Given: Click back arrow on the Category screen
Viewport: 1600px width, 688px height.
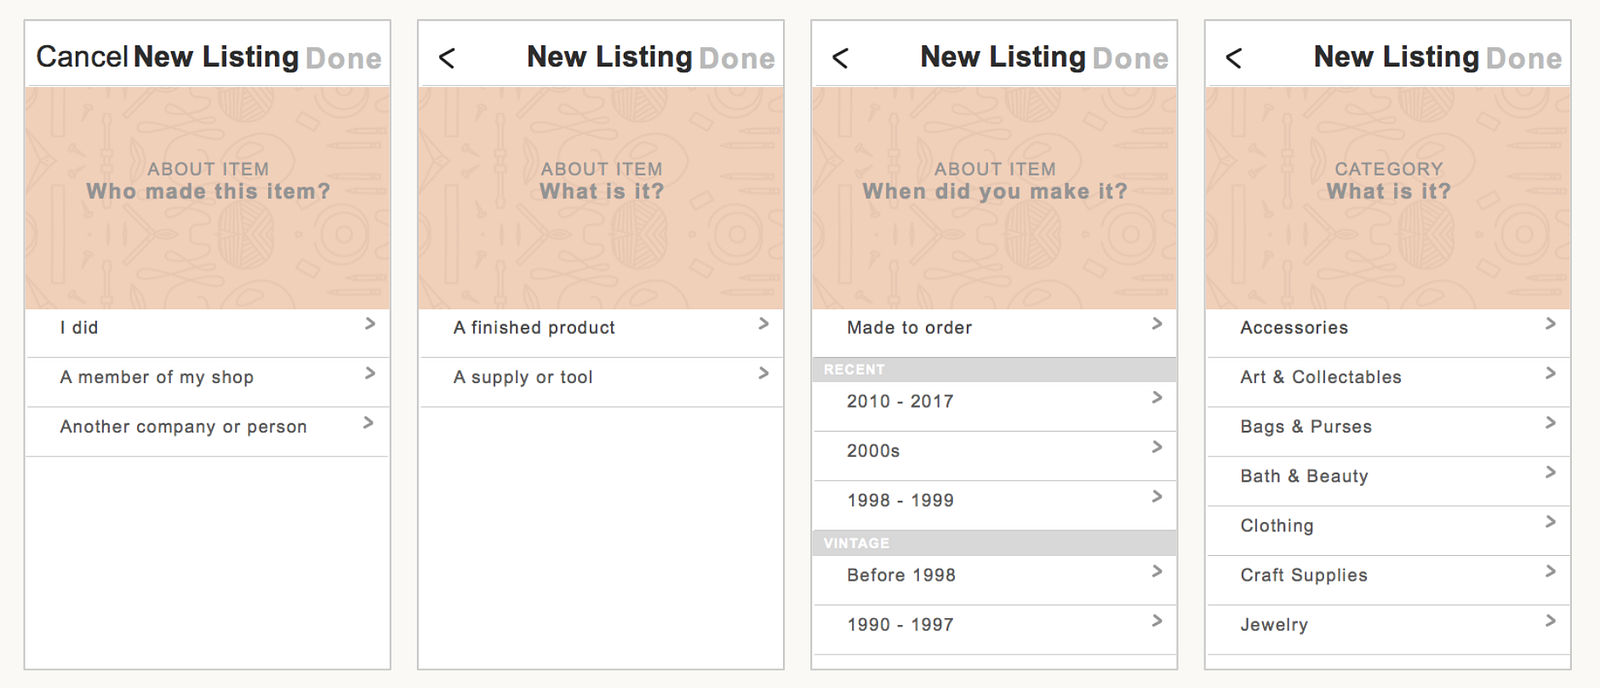Looking at the screenshot, I should pyautogui.click(x=1234, y=58).
